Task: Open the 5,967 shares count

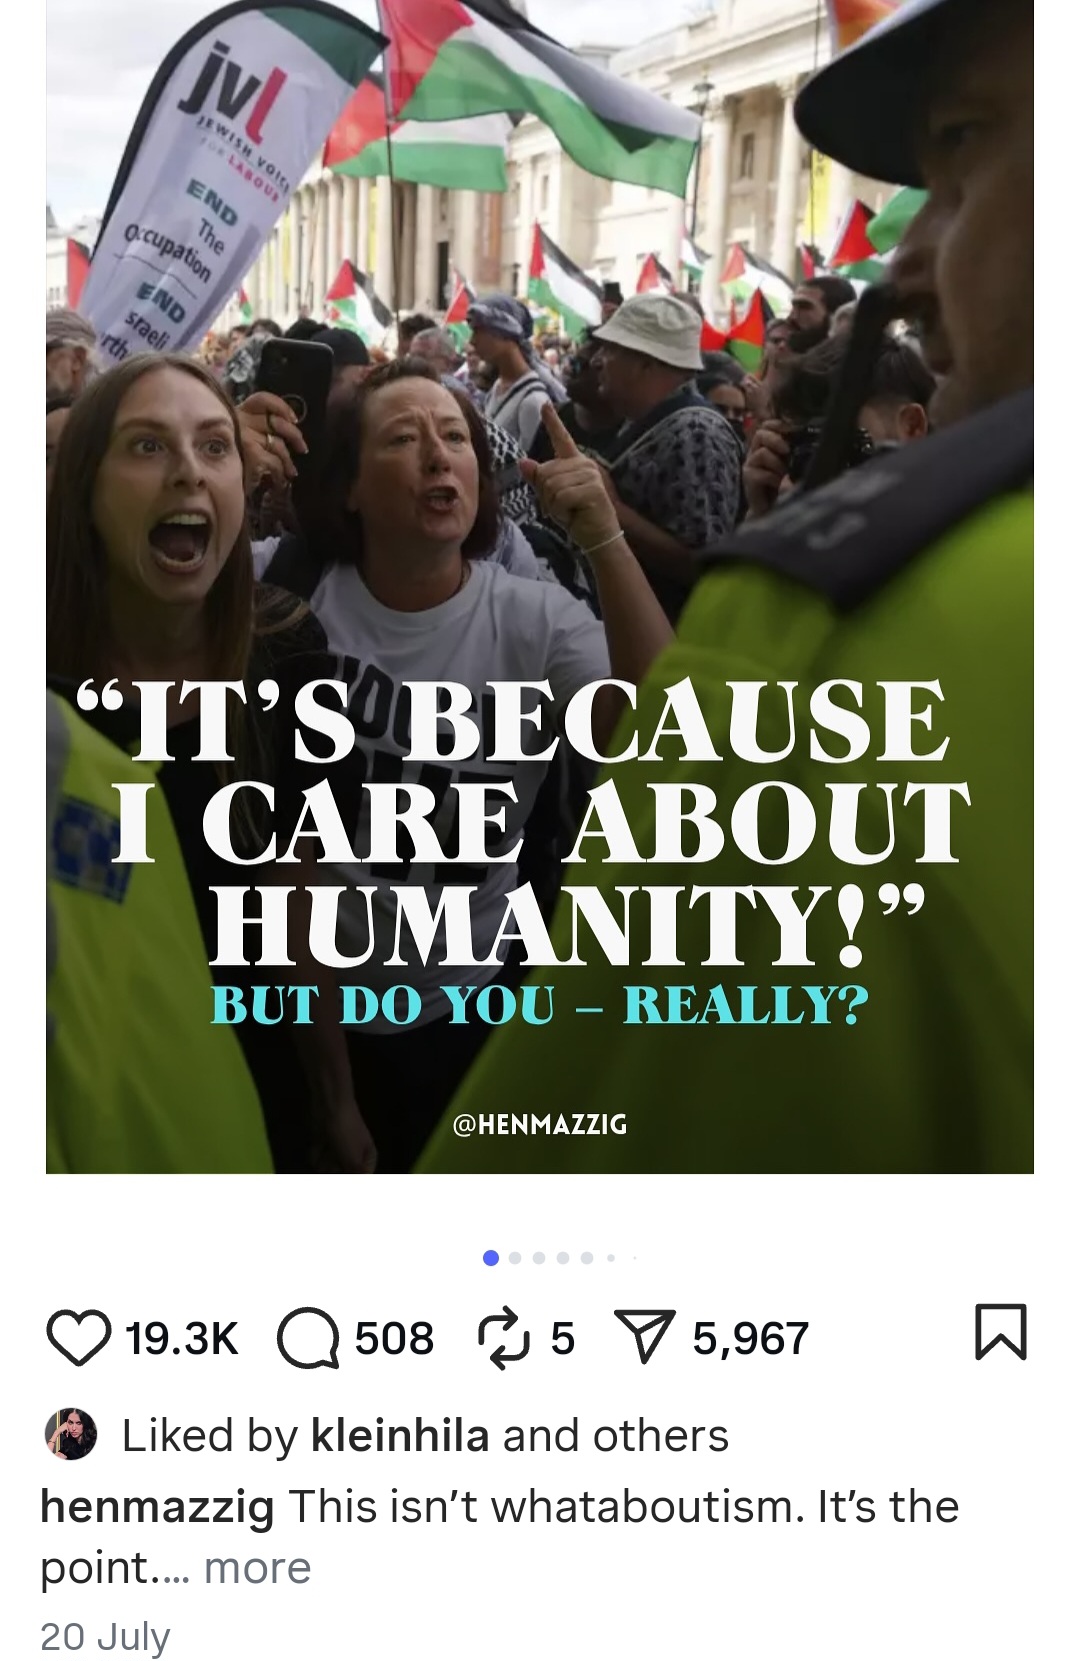Action: (750, 1339)
